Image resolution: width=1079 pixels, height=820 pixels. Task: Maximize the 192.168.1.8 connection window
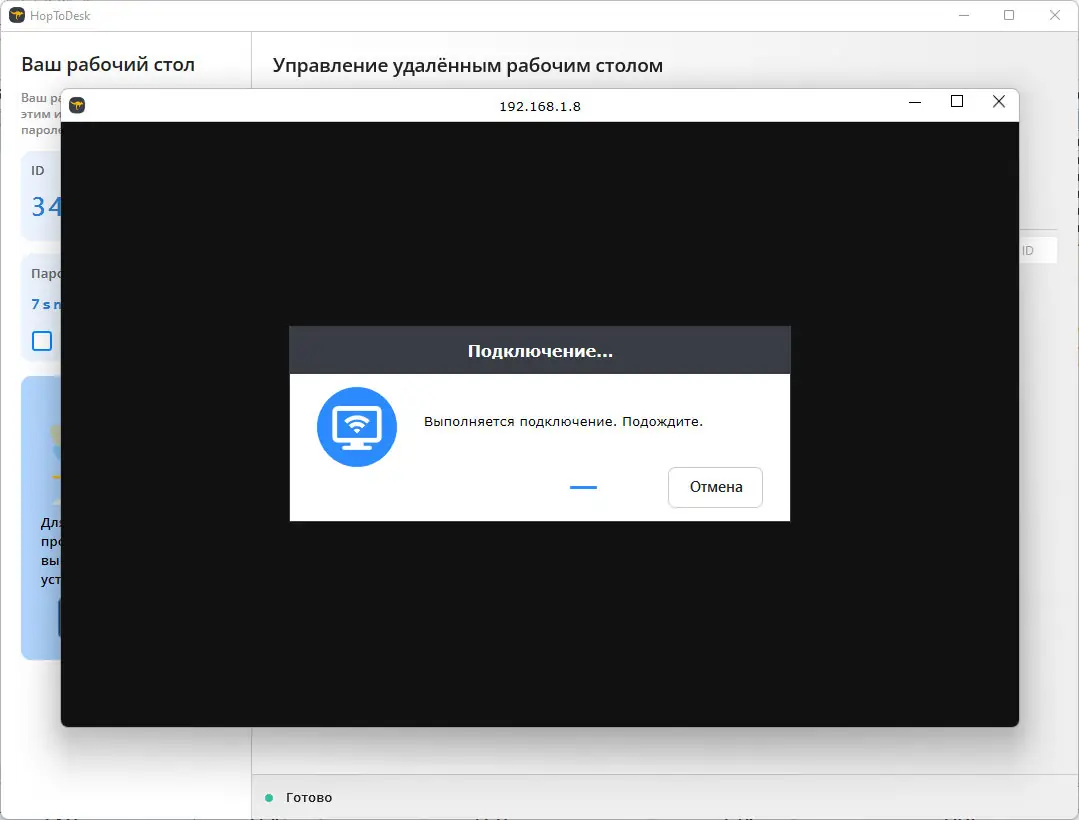coord(957,102)
